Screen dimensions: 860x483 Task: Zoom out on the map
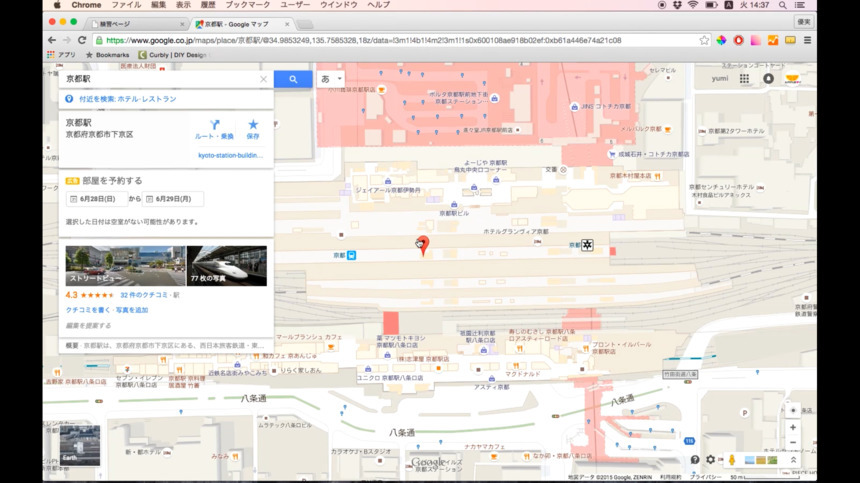click(x=793, y=442)
